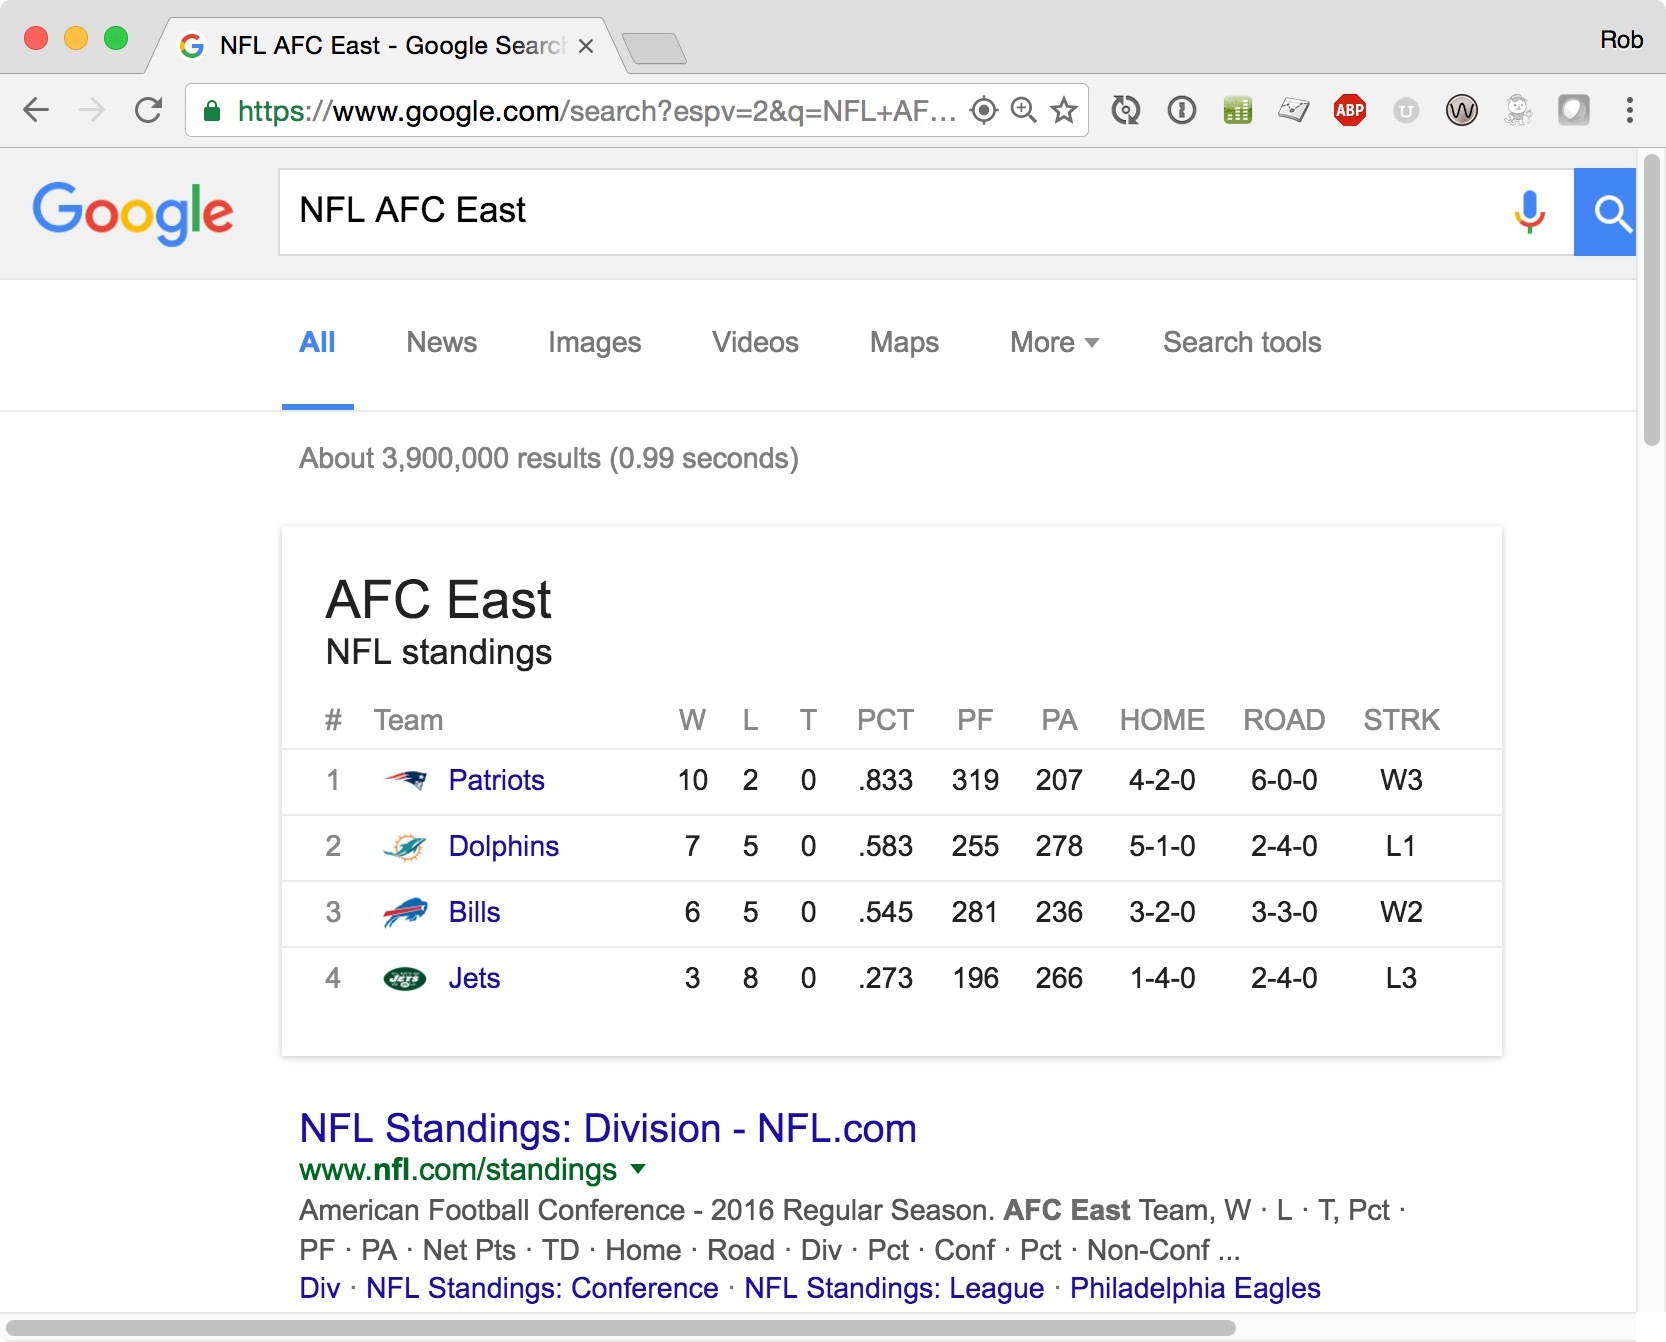Click the gray ticket-shaped extension icon
Screen dimensions: 1666x1342
[1294, 110]
